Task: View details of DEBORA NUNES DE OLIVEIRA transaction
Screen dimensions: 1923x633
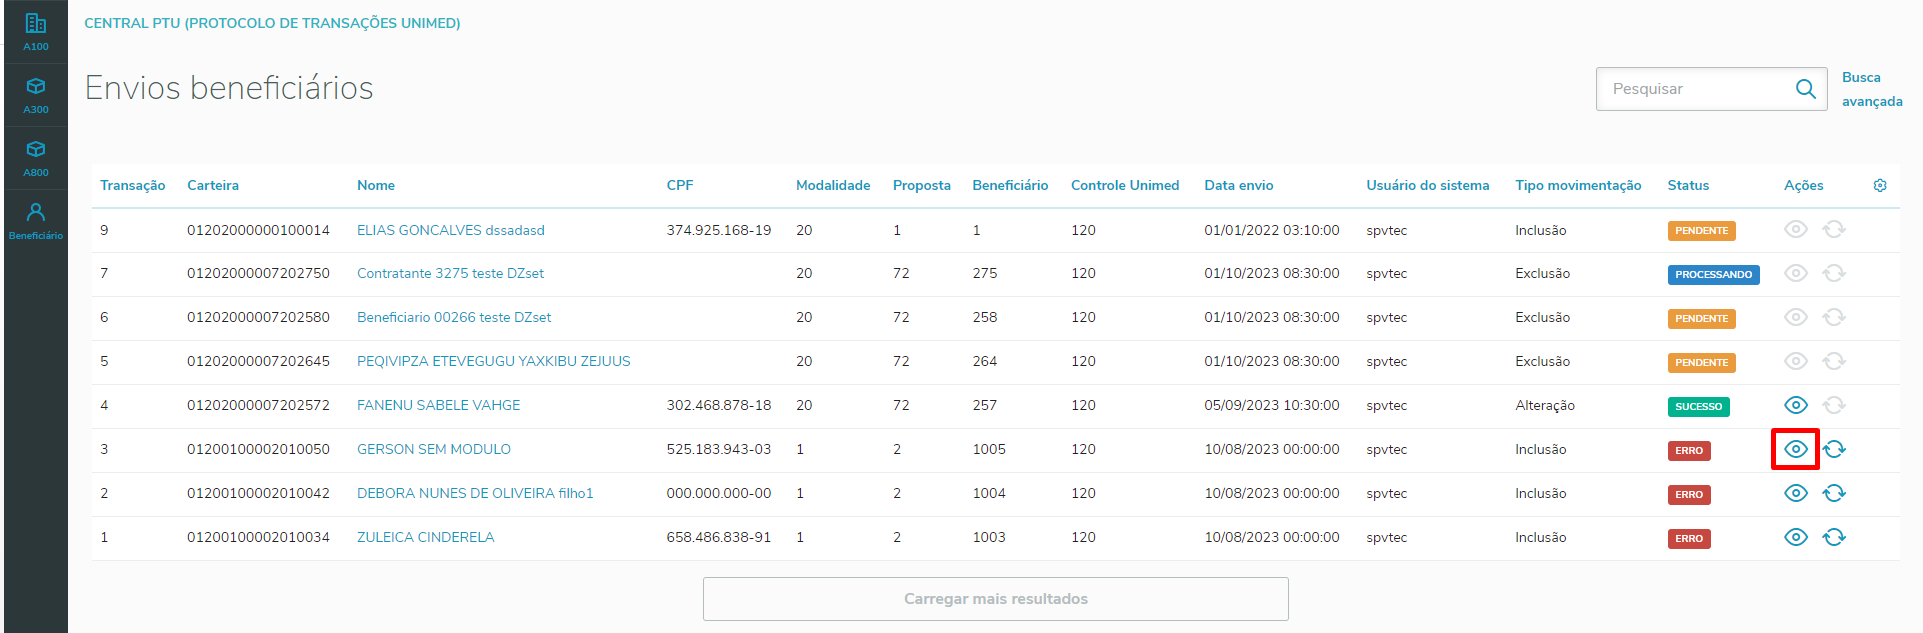Action: pyautogui.click(x=1796, y=493)
